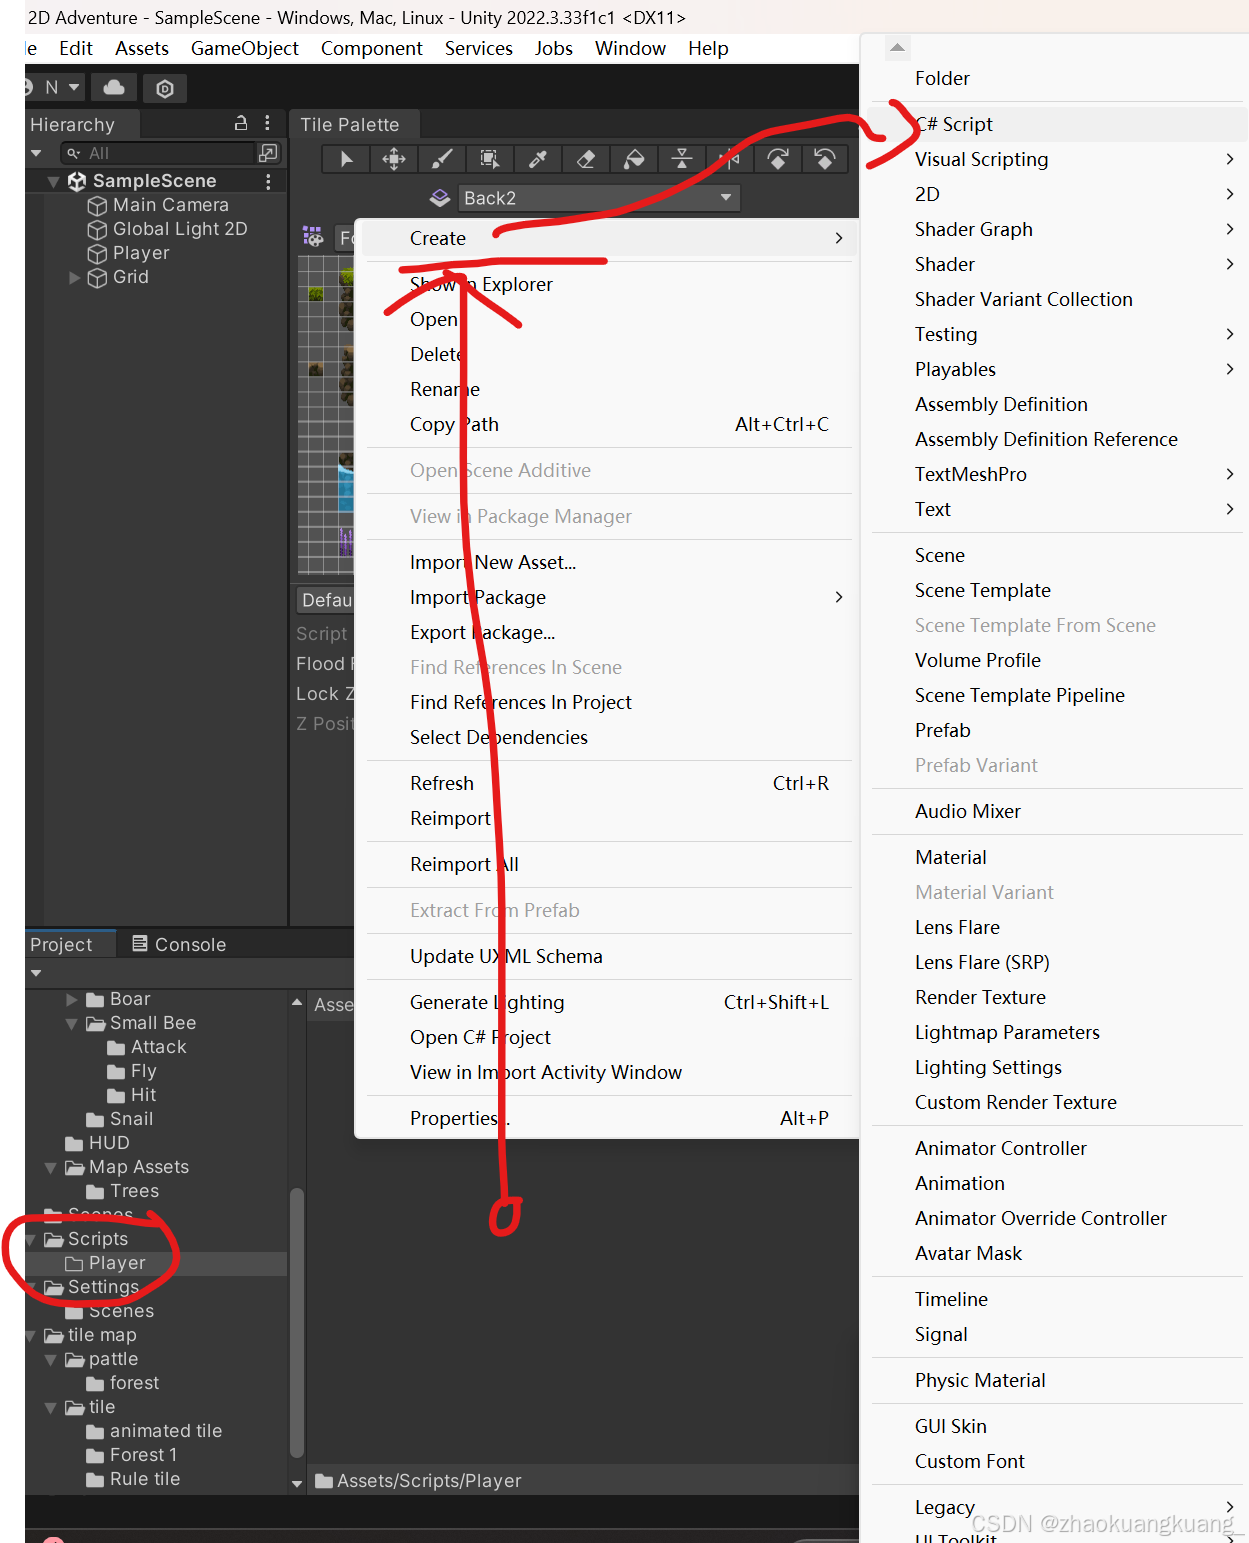Collapse the Small Bee folder

point(71,1024)
